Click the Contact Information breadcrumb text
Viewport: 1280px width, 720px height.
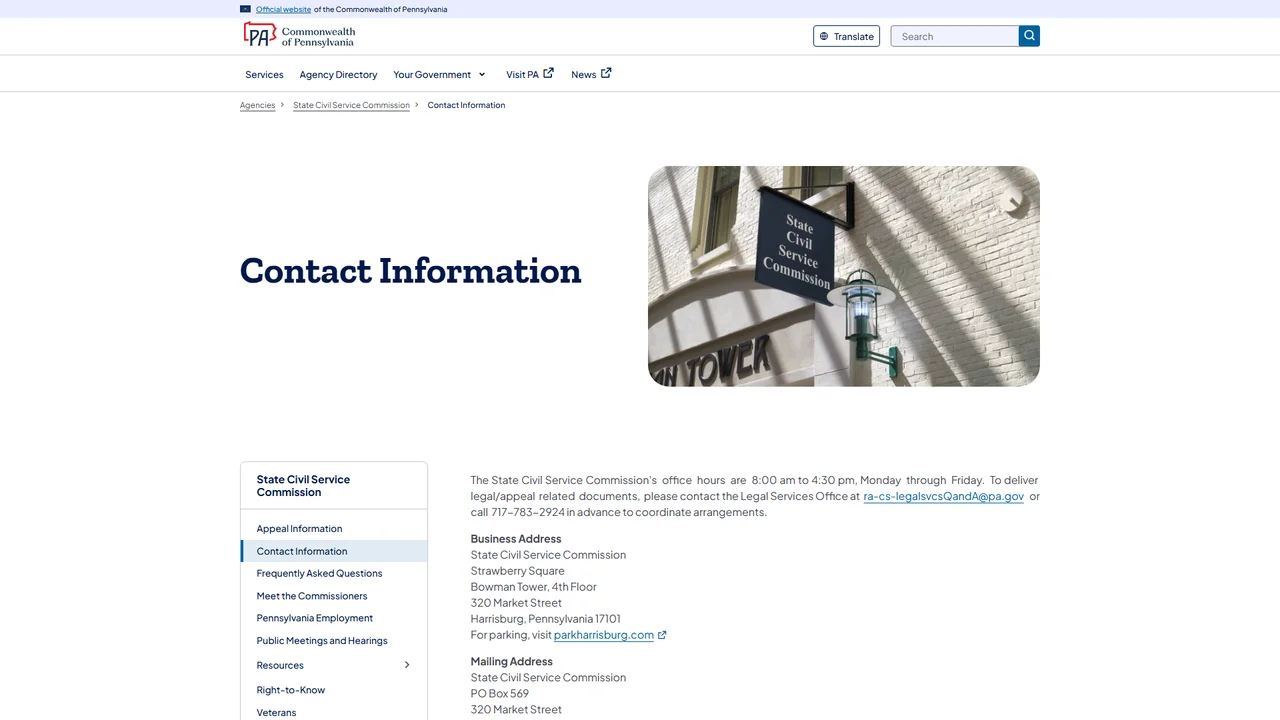pyautogui.click(x=466, y=105)
